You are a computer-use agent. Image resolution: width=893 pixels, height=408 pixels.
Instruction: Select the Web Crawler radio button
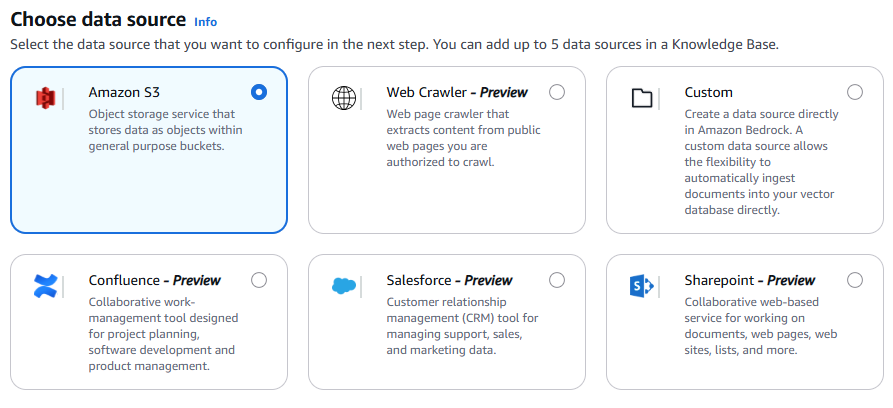(x=557, y=92)
